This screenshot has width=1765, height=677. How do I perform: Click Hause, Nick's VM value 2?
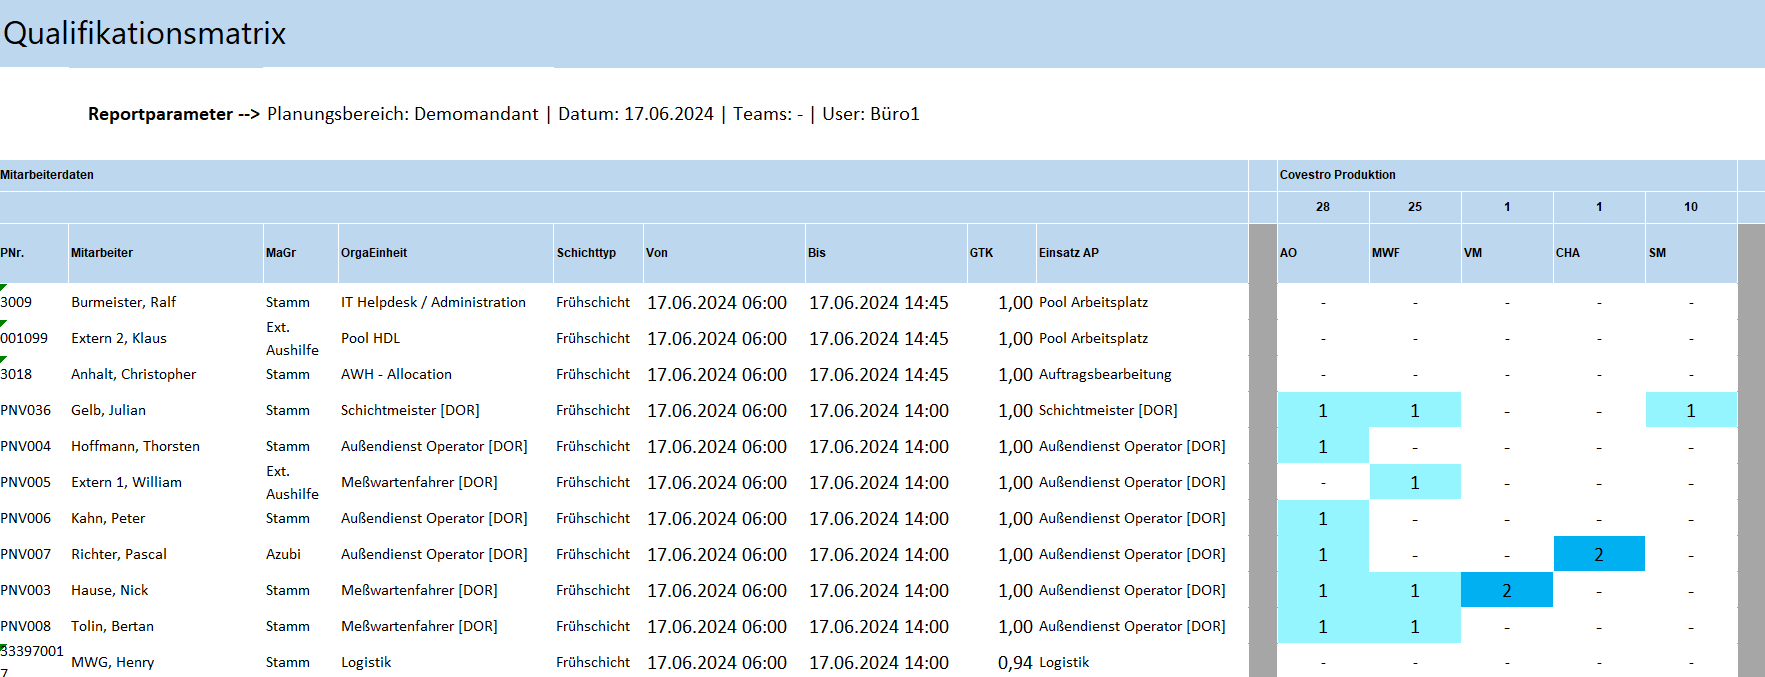tap(1507, 590)
